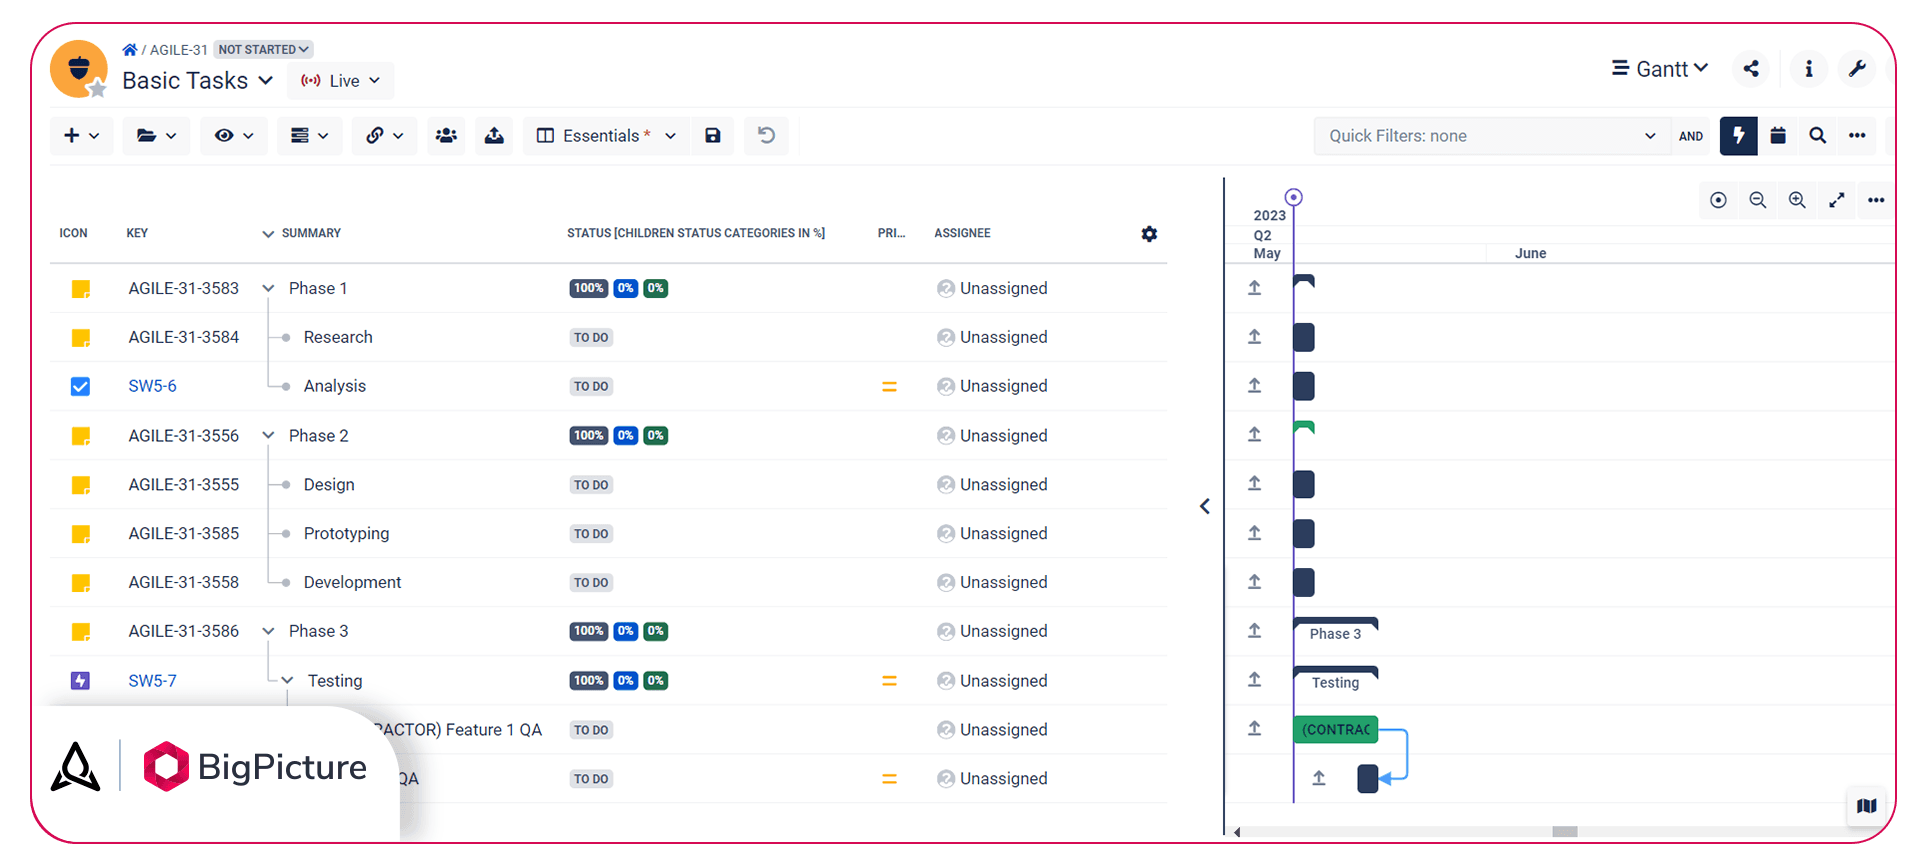Screen dimensions: 1920x862
Task: Zoom out the Gantt timeline
Action: [1757, 200]
